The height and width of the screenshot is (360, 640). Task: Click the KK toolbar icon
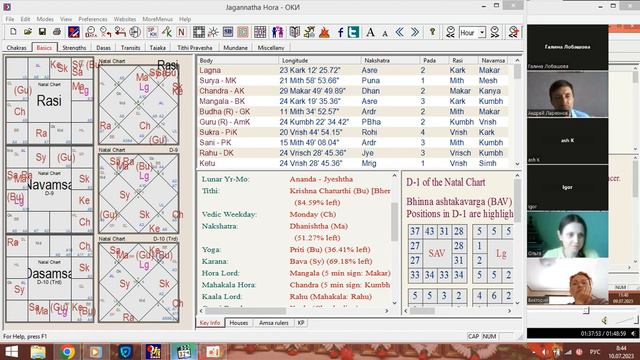[x=152, y=32]
